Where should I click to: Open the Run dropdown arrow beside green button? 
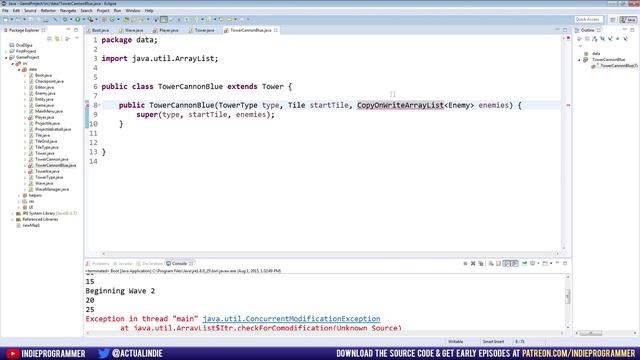click(84, 19)
